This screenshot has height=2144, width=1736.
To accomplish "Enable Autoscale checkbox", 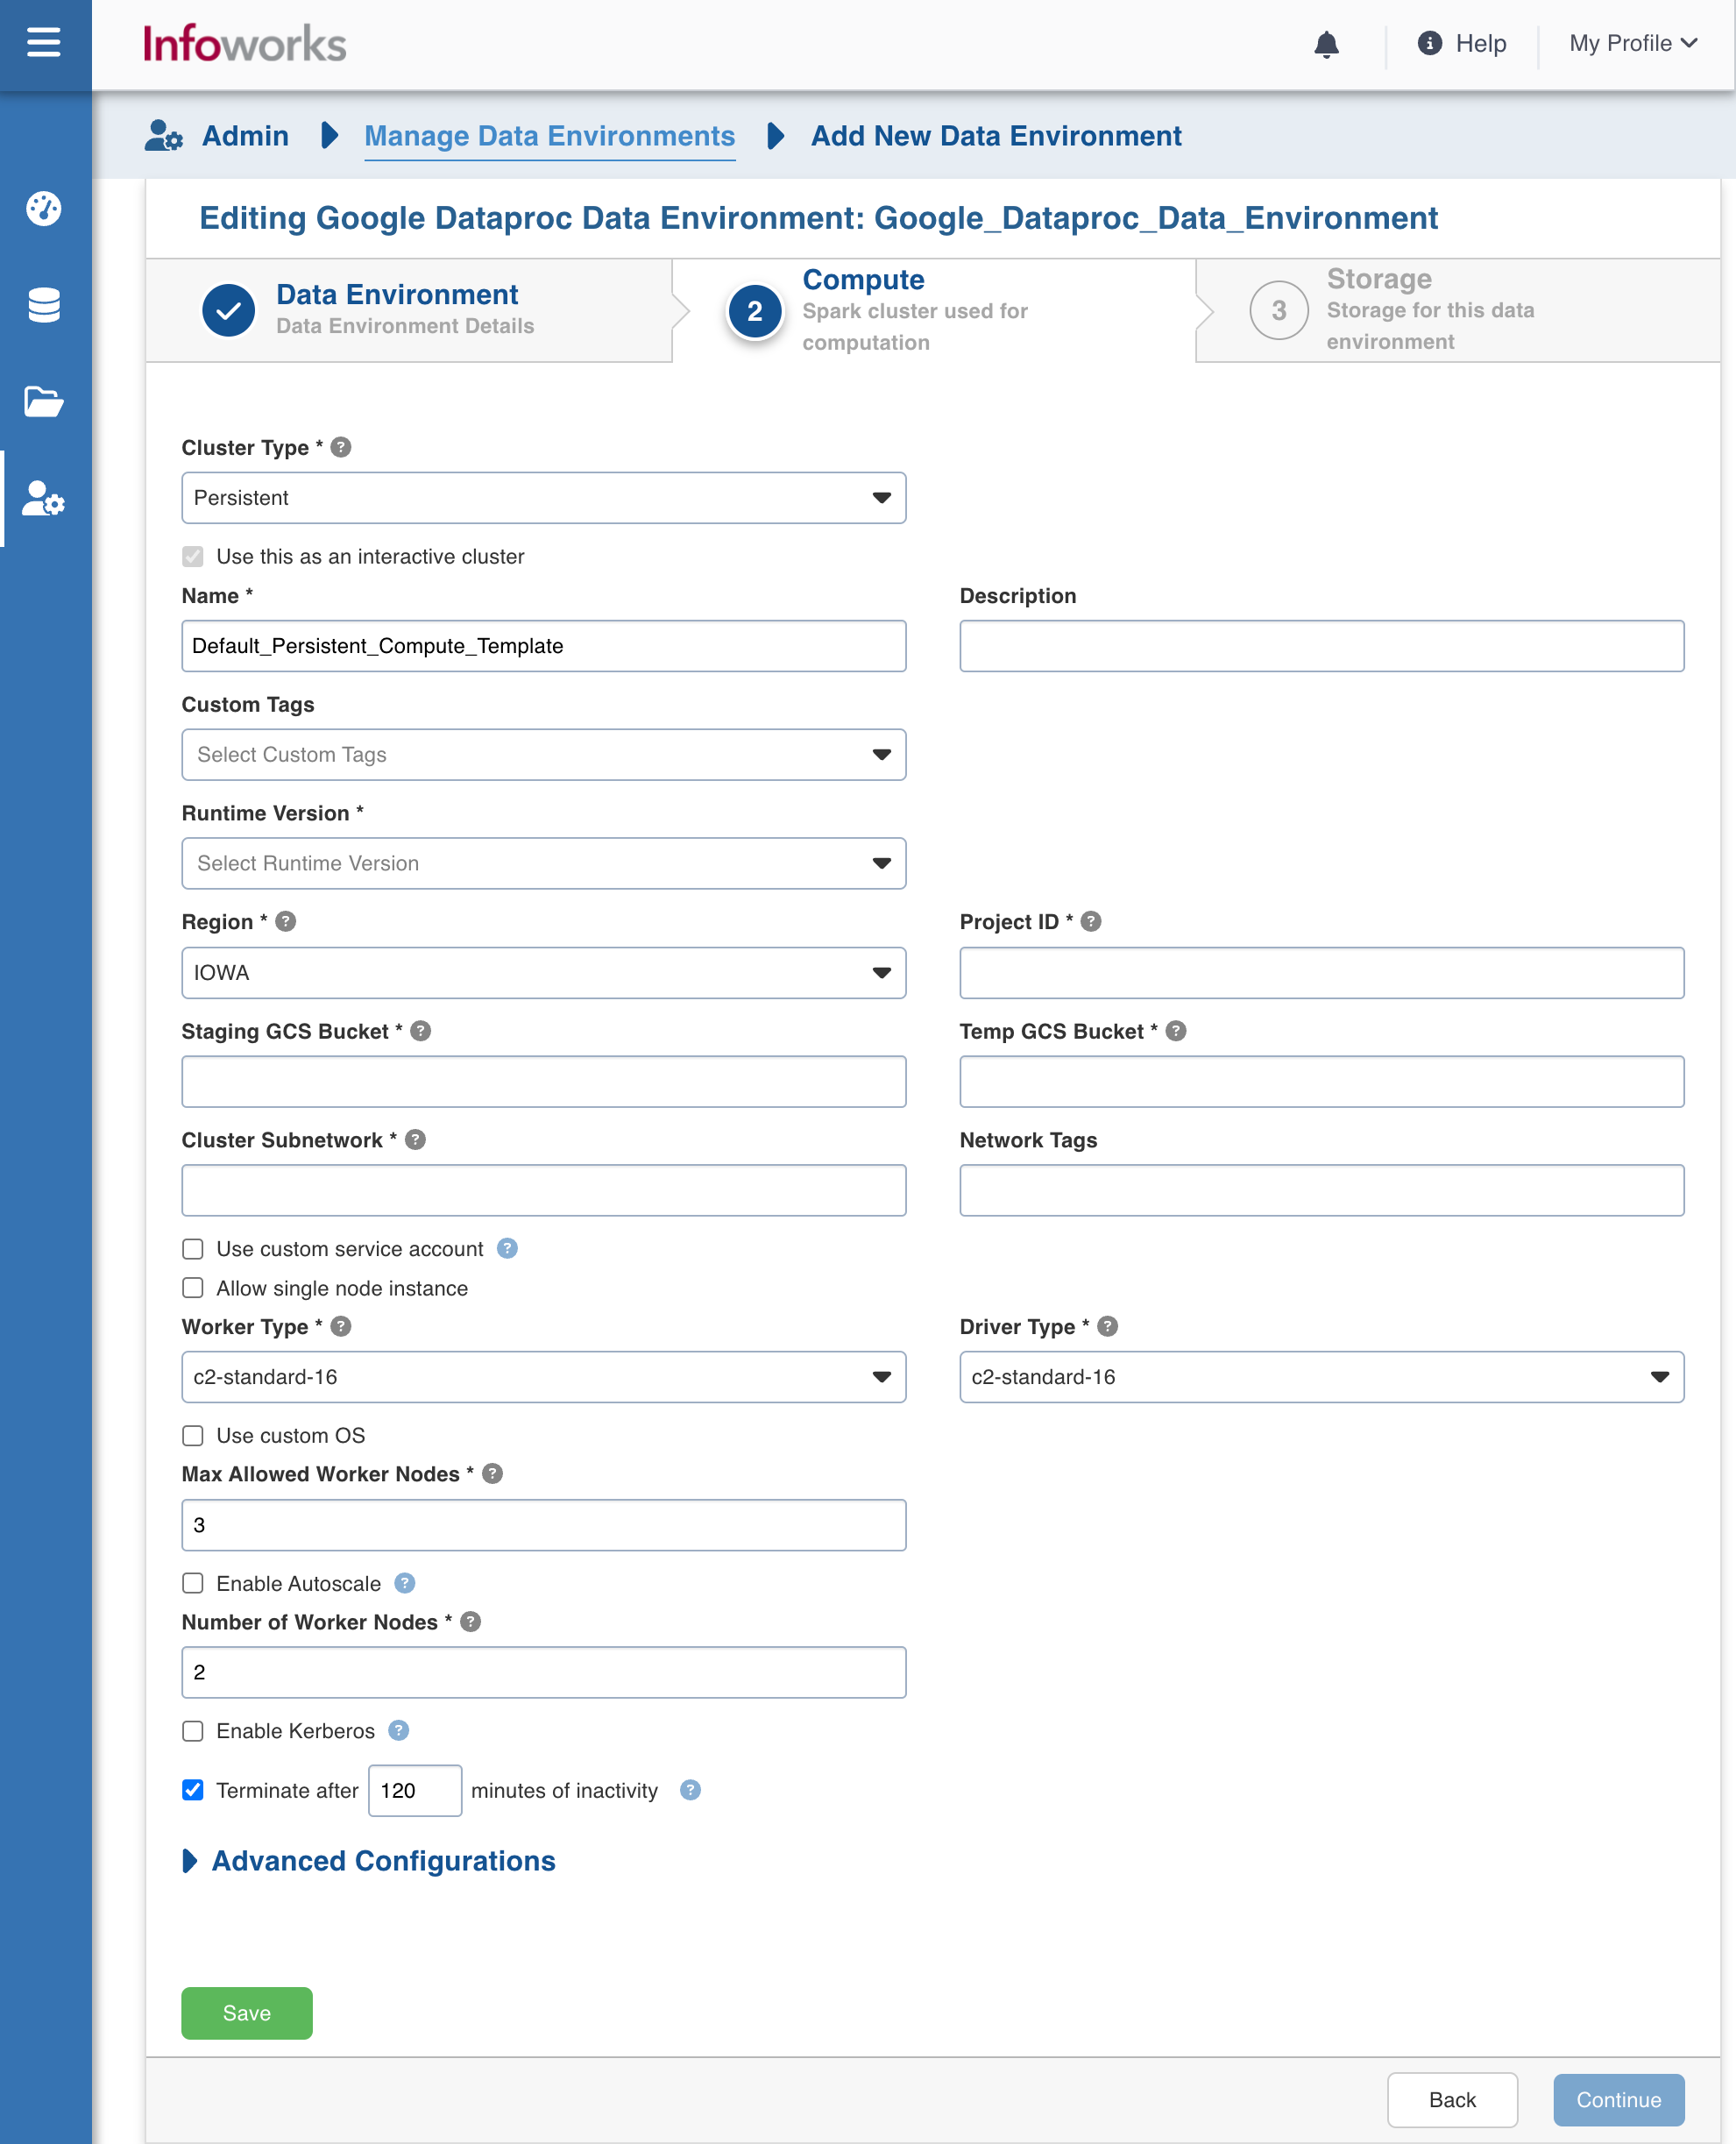I will [193, 1583].
